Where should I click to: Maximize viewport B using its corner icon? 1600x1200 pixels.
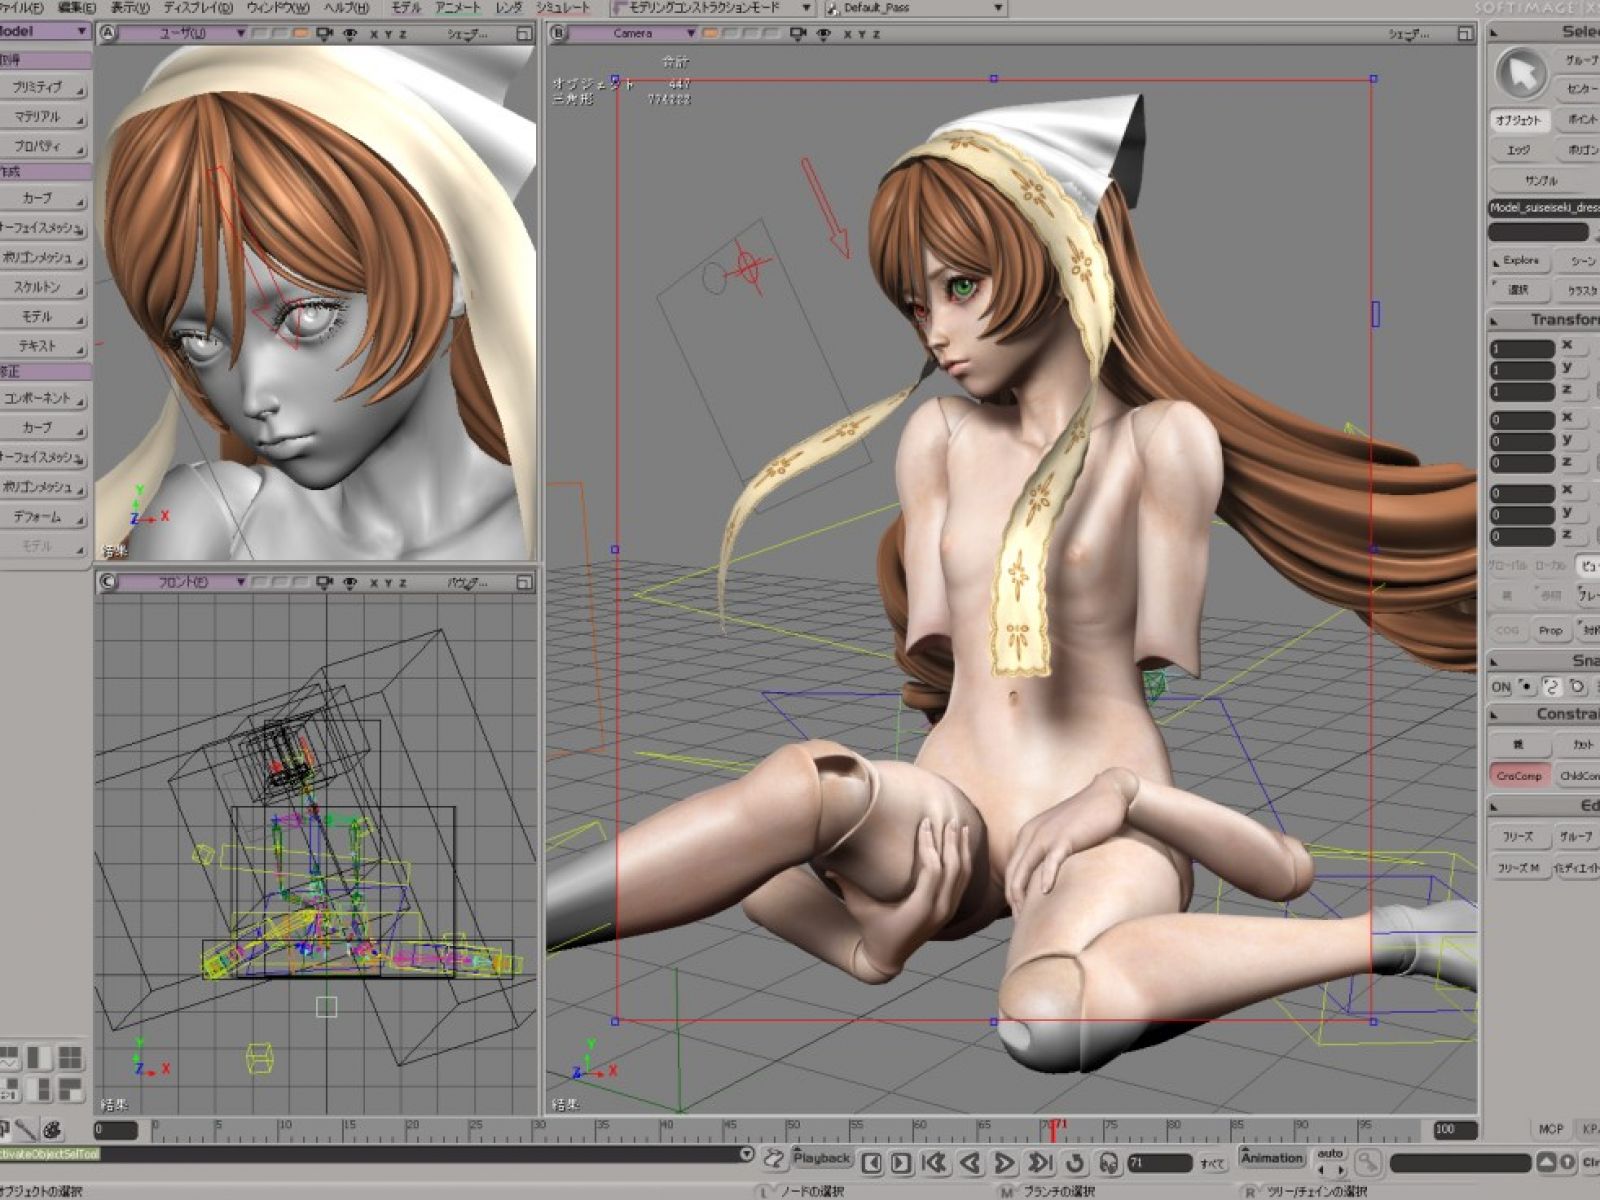(1465, 33)
